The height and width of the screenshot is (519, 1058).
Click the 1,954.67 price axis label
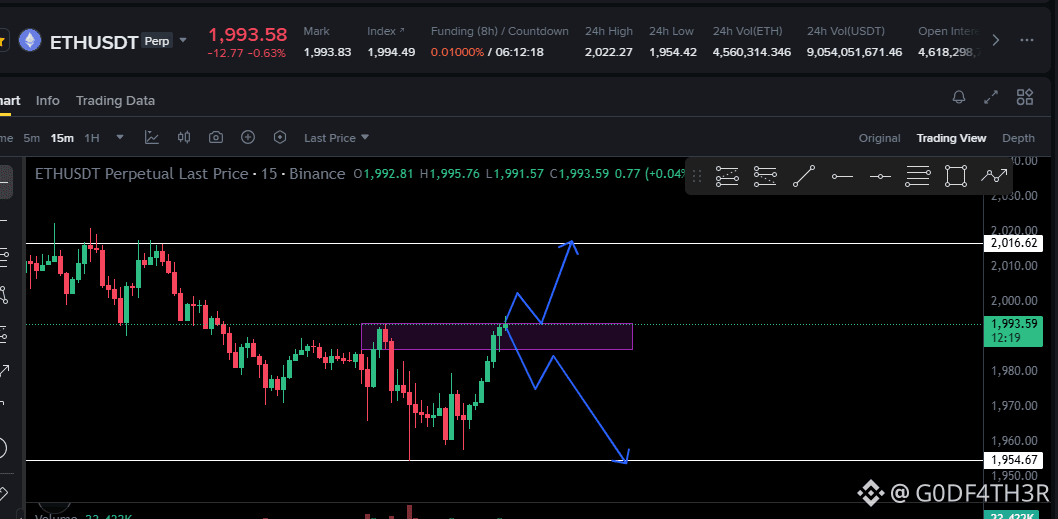(x=1013, y=460)
